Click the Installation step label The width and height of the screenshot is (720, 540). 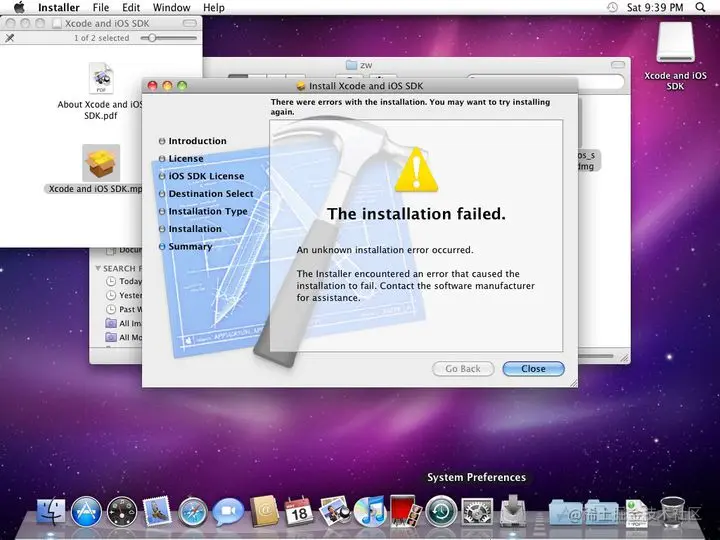point(195,229)
